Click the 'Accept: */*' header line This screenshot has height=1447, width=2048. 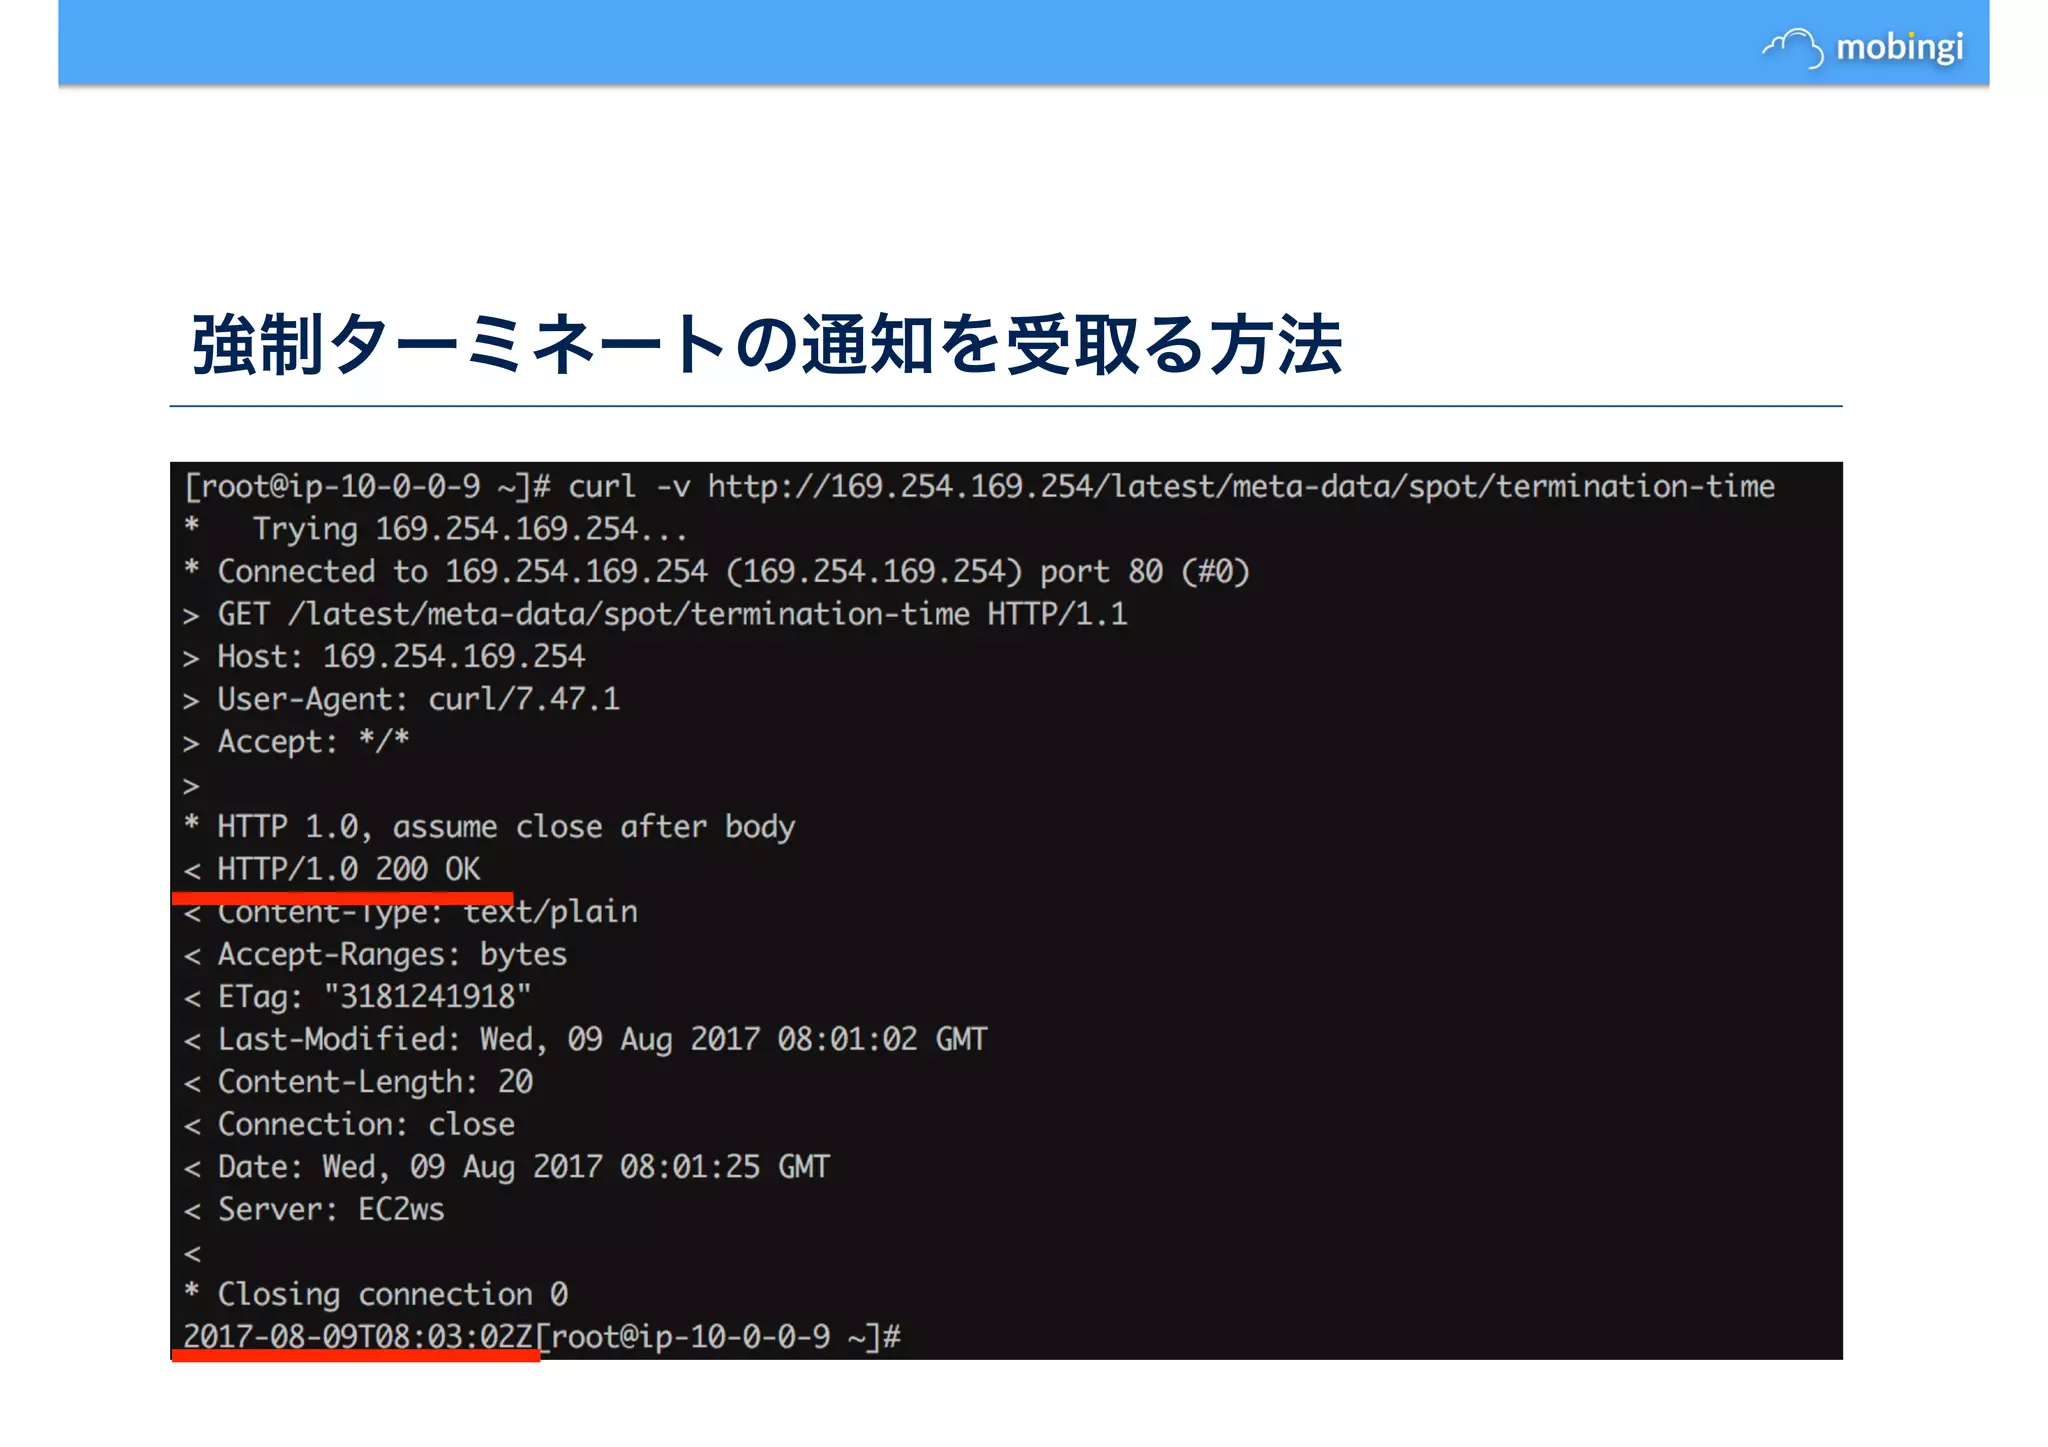[x=297, y=742]
